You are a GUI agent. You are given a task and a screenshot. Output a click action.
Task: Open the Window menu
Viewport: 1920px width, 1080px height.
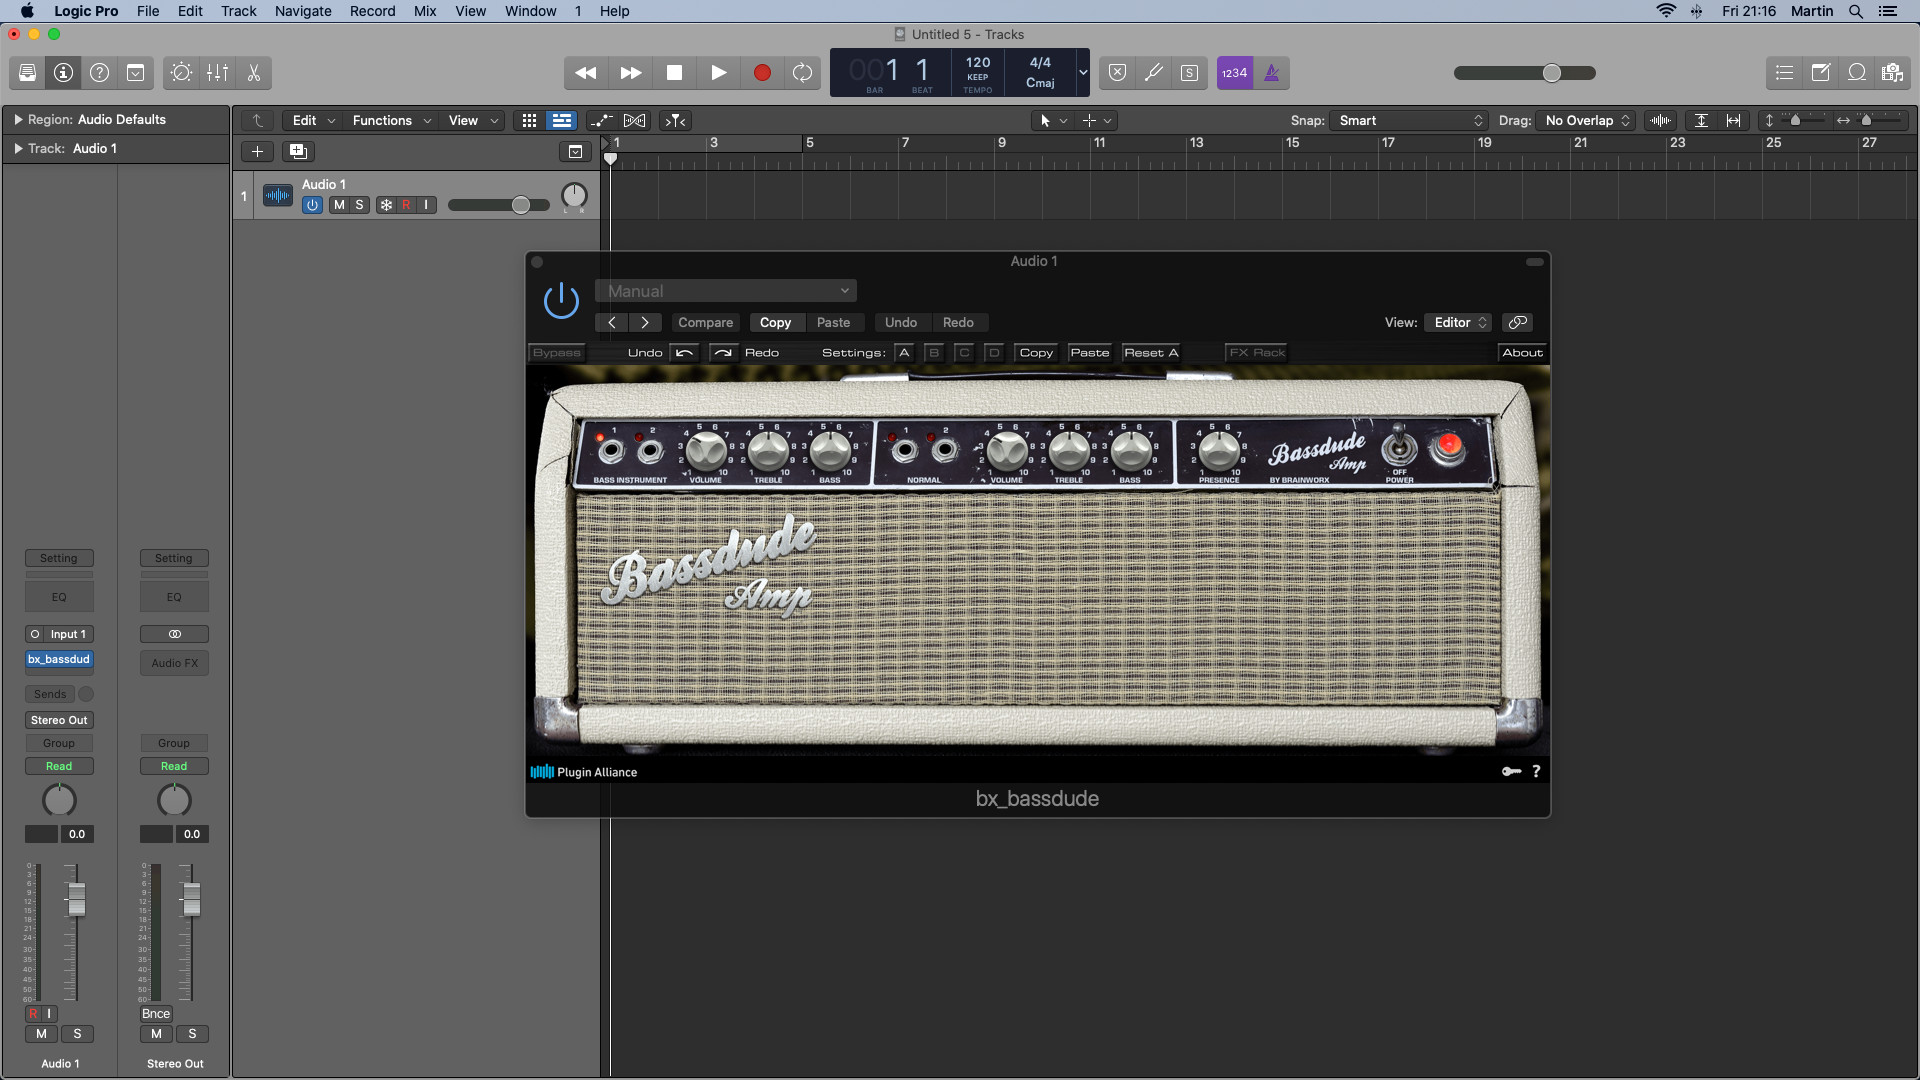pyautogui.click(x=530, y=11)
